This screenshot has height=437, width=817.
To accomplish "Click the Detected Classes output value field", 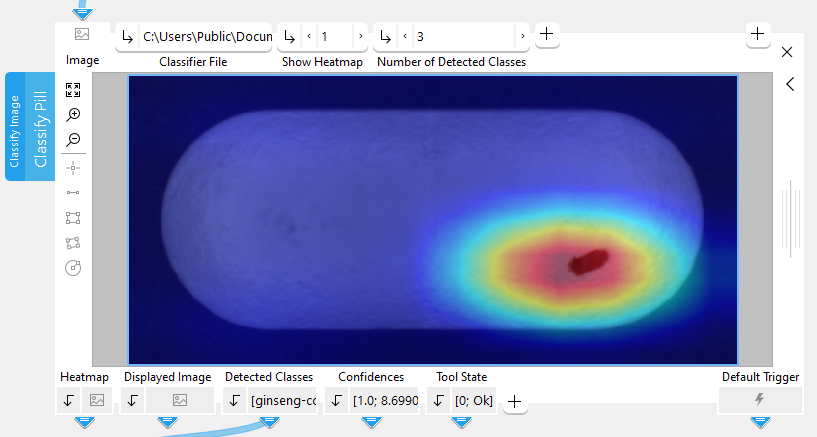I will coord(283,401).
